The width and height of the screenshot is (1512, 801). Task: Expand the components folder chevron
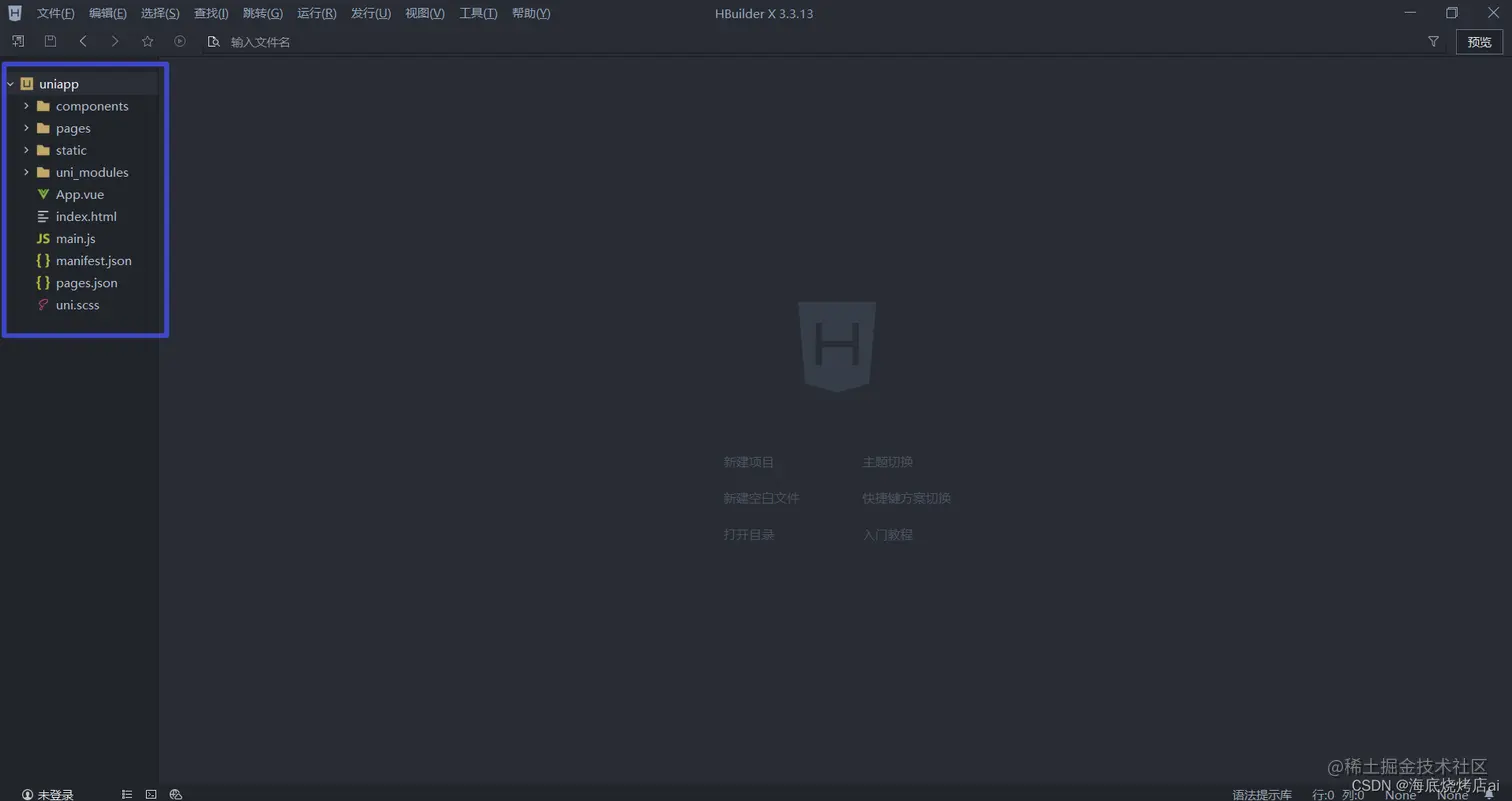click(x=26, y=106)
